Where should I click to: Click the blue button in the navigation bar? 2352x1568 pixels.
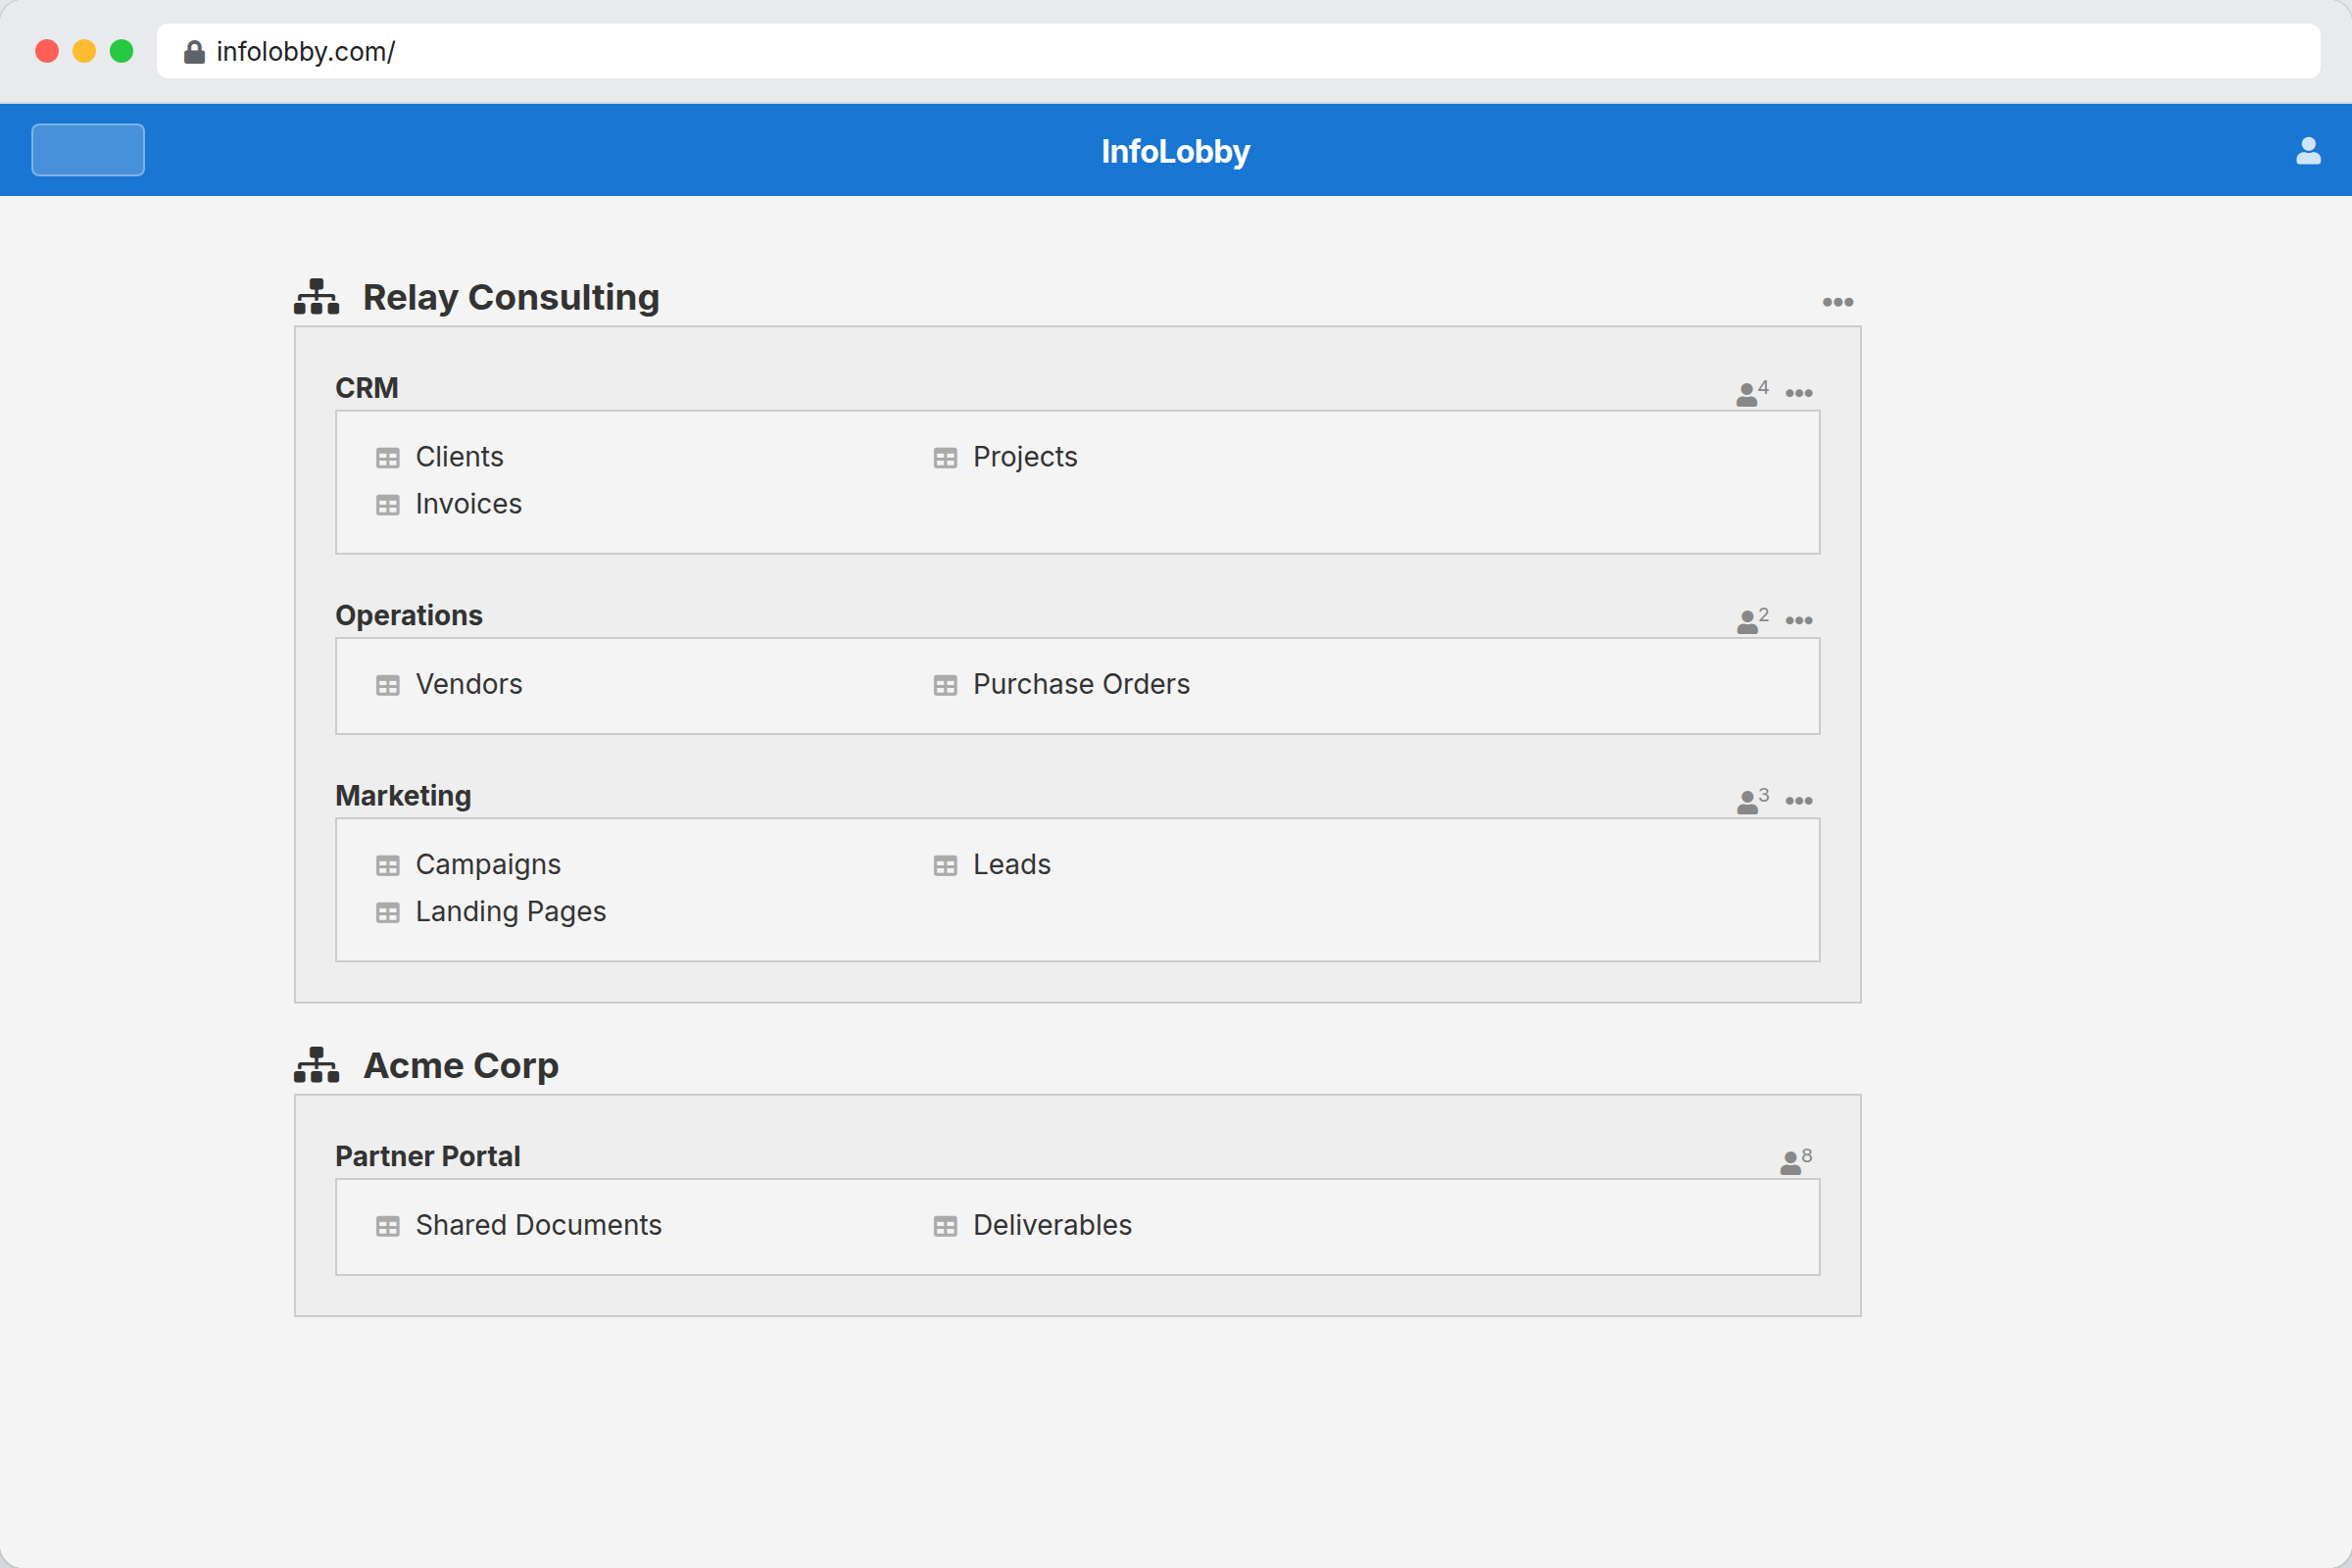pyautogui.click(x=87, y=149)
